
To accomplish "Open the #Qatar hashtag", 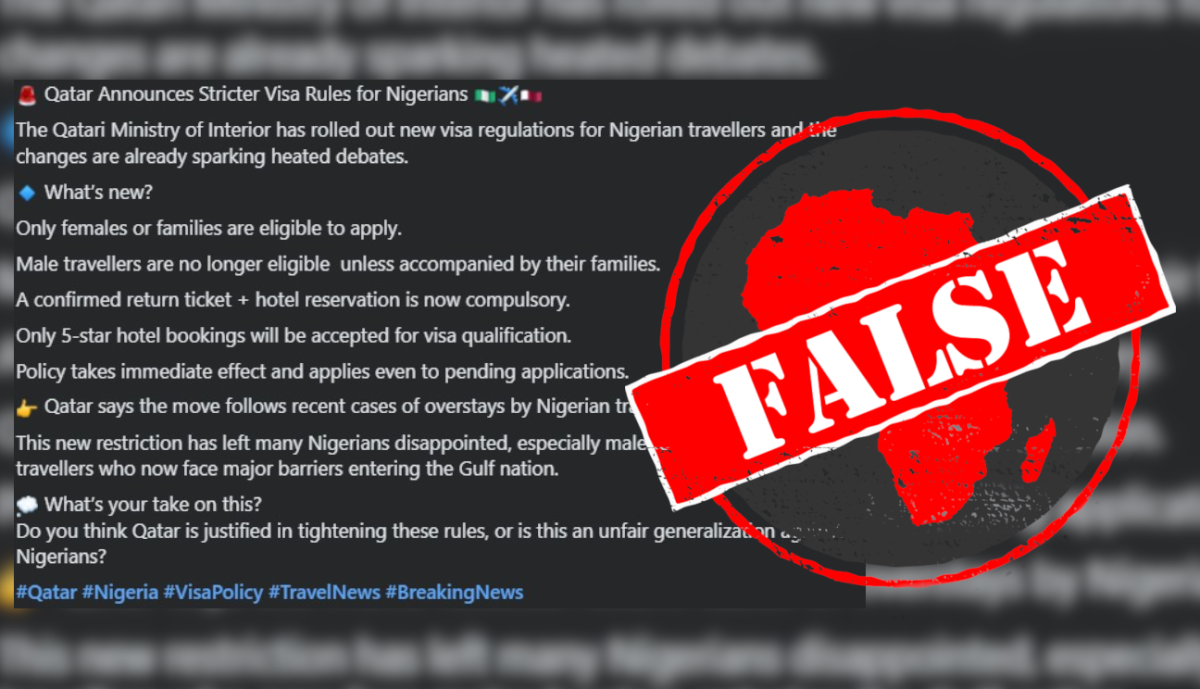I will tap(46, 592).
